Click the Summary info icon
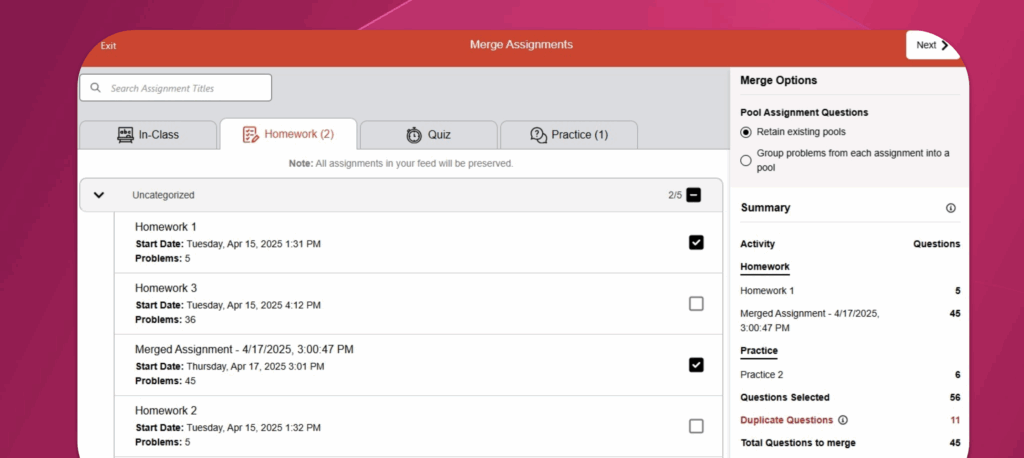This screenshot has height=458, width=1024. (950, 208)
